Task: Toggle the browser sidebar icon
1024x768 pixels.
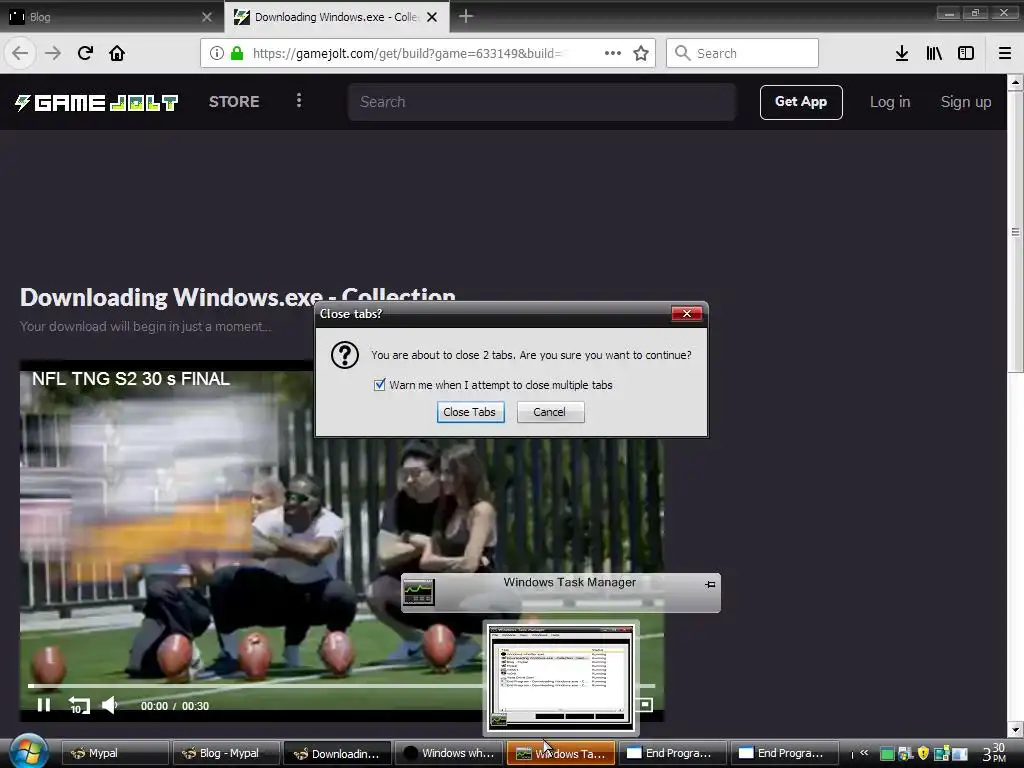Action: coord(966,53)
